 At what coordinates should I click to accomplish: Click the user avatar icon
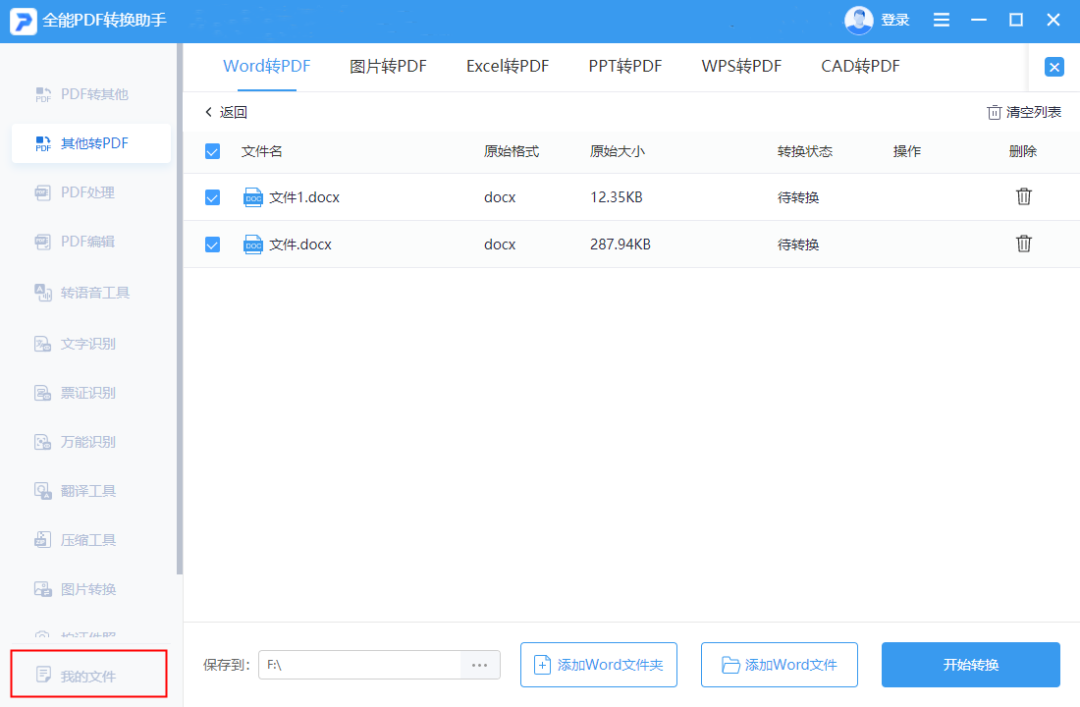point(858,20)
